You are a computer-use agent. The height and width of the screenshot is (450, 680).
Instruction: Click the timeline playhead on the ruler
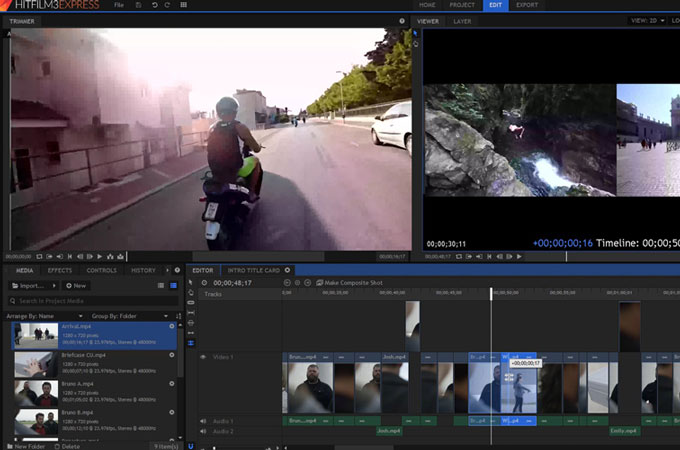click(491, 293)
